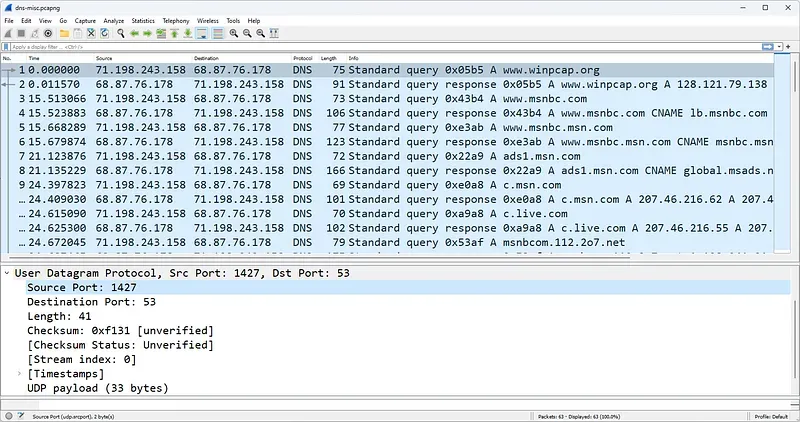The height and width of the screenshot is (422, 800).
Task: Open the Statistics menu
Action: tap(143, 21)
